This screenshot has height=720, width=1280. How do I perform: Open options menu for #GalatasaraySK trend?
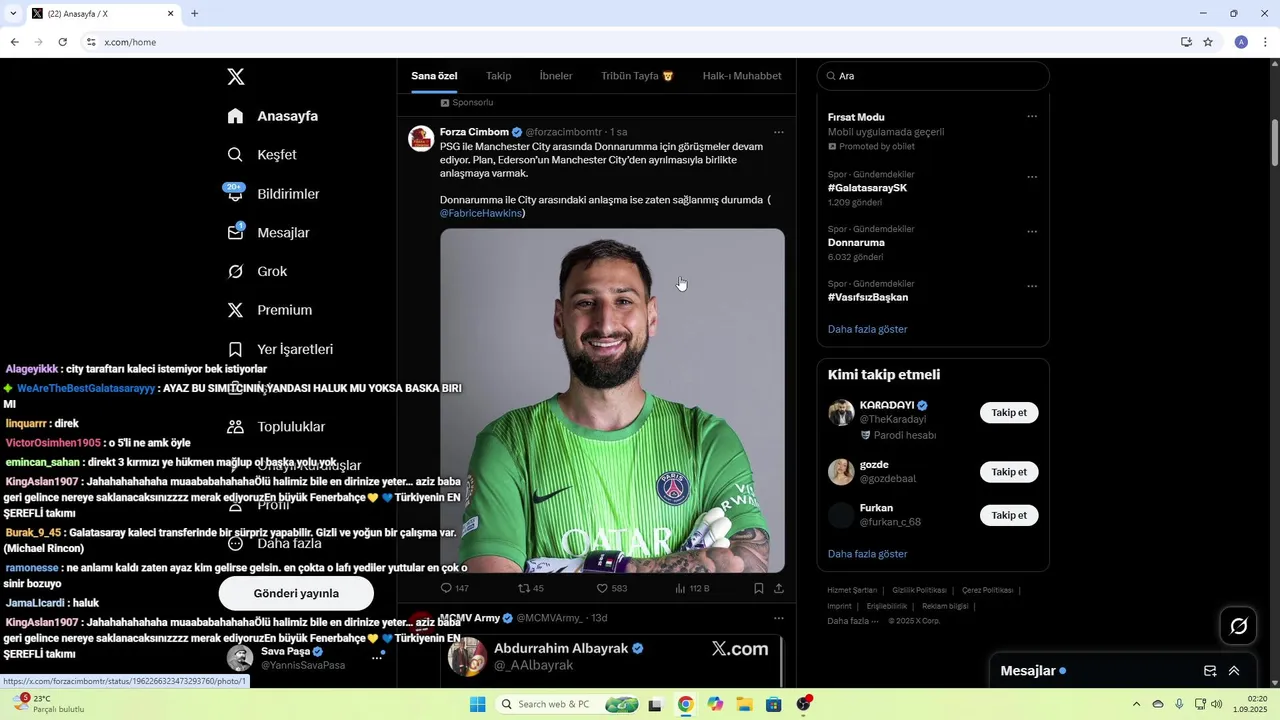tap(1032, 177)
